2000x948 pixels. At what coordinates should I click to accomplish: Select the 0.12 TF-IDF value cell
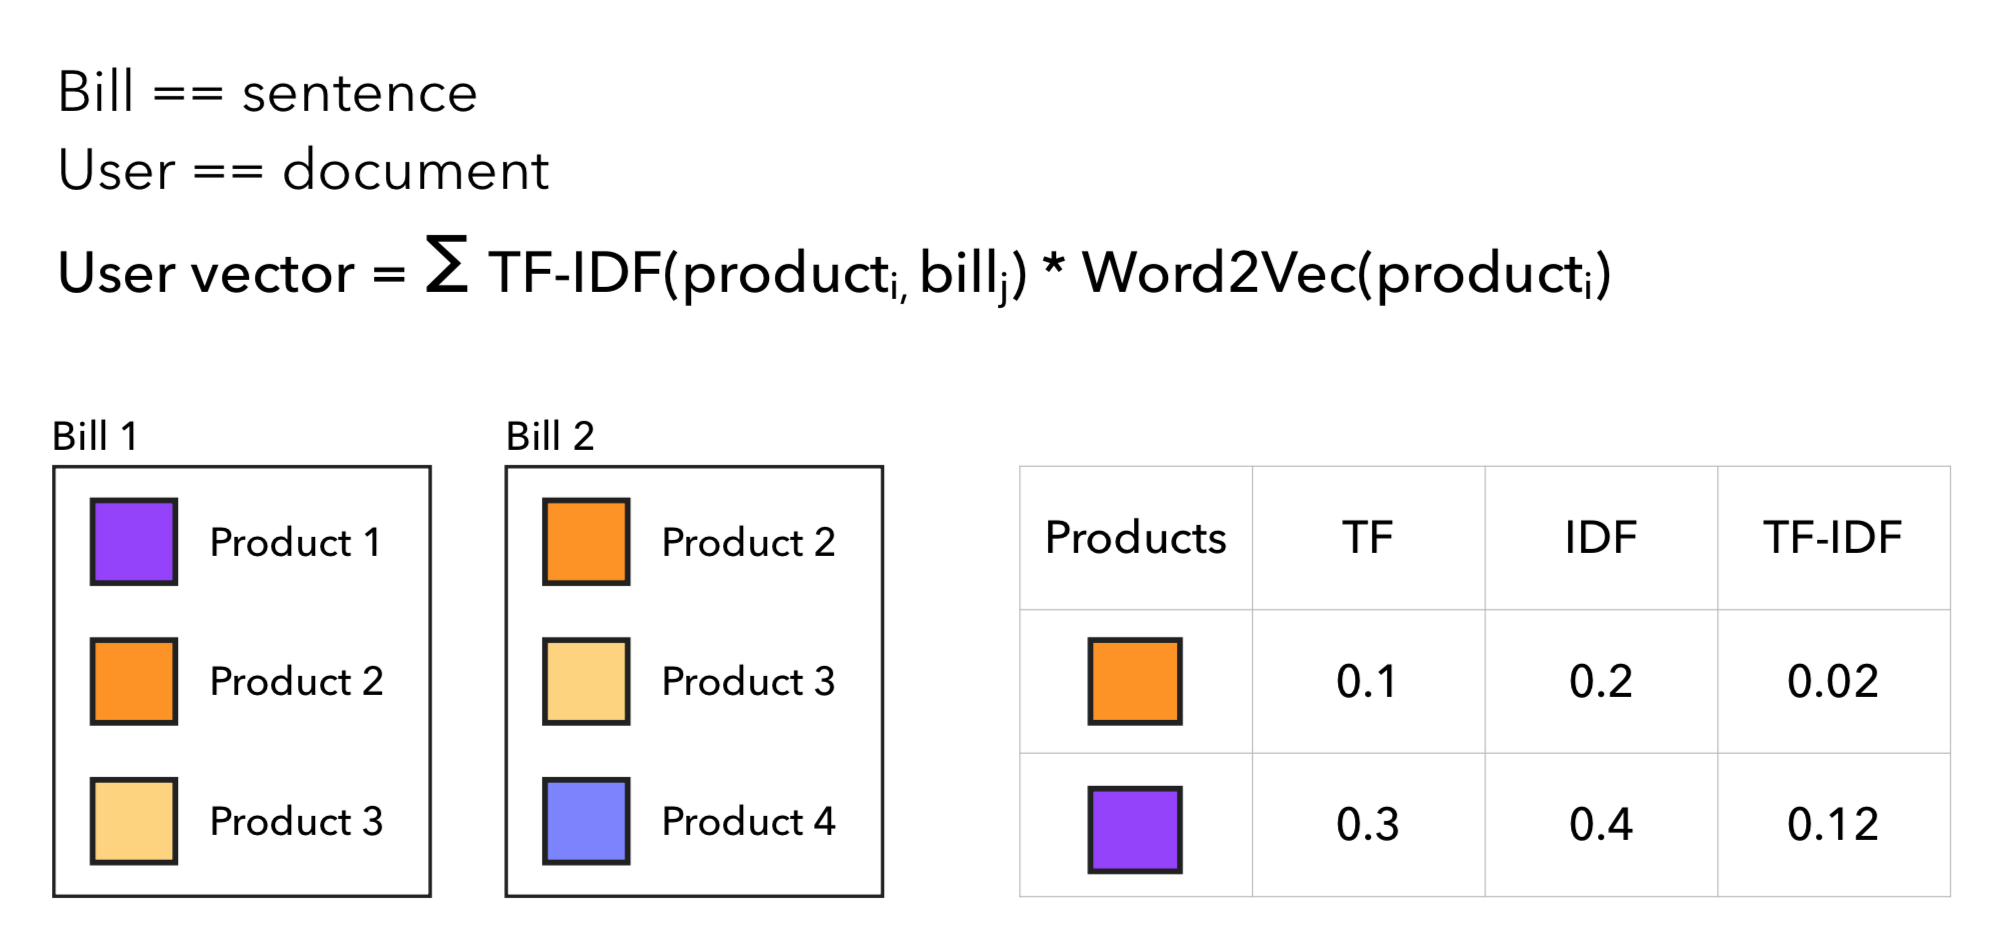click(1832, 825)
